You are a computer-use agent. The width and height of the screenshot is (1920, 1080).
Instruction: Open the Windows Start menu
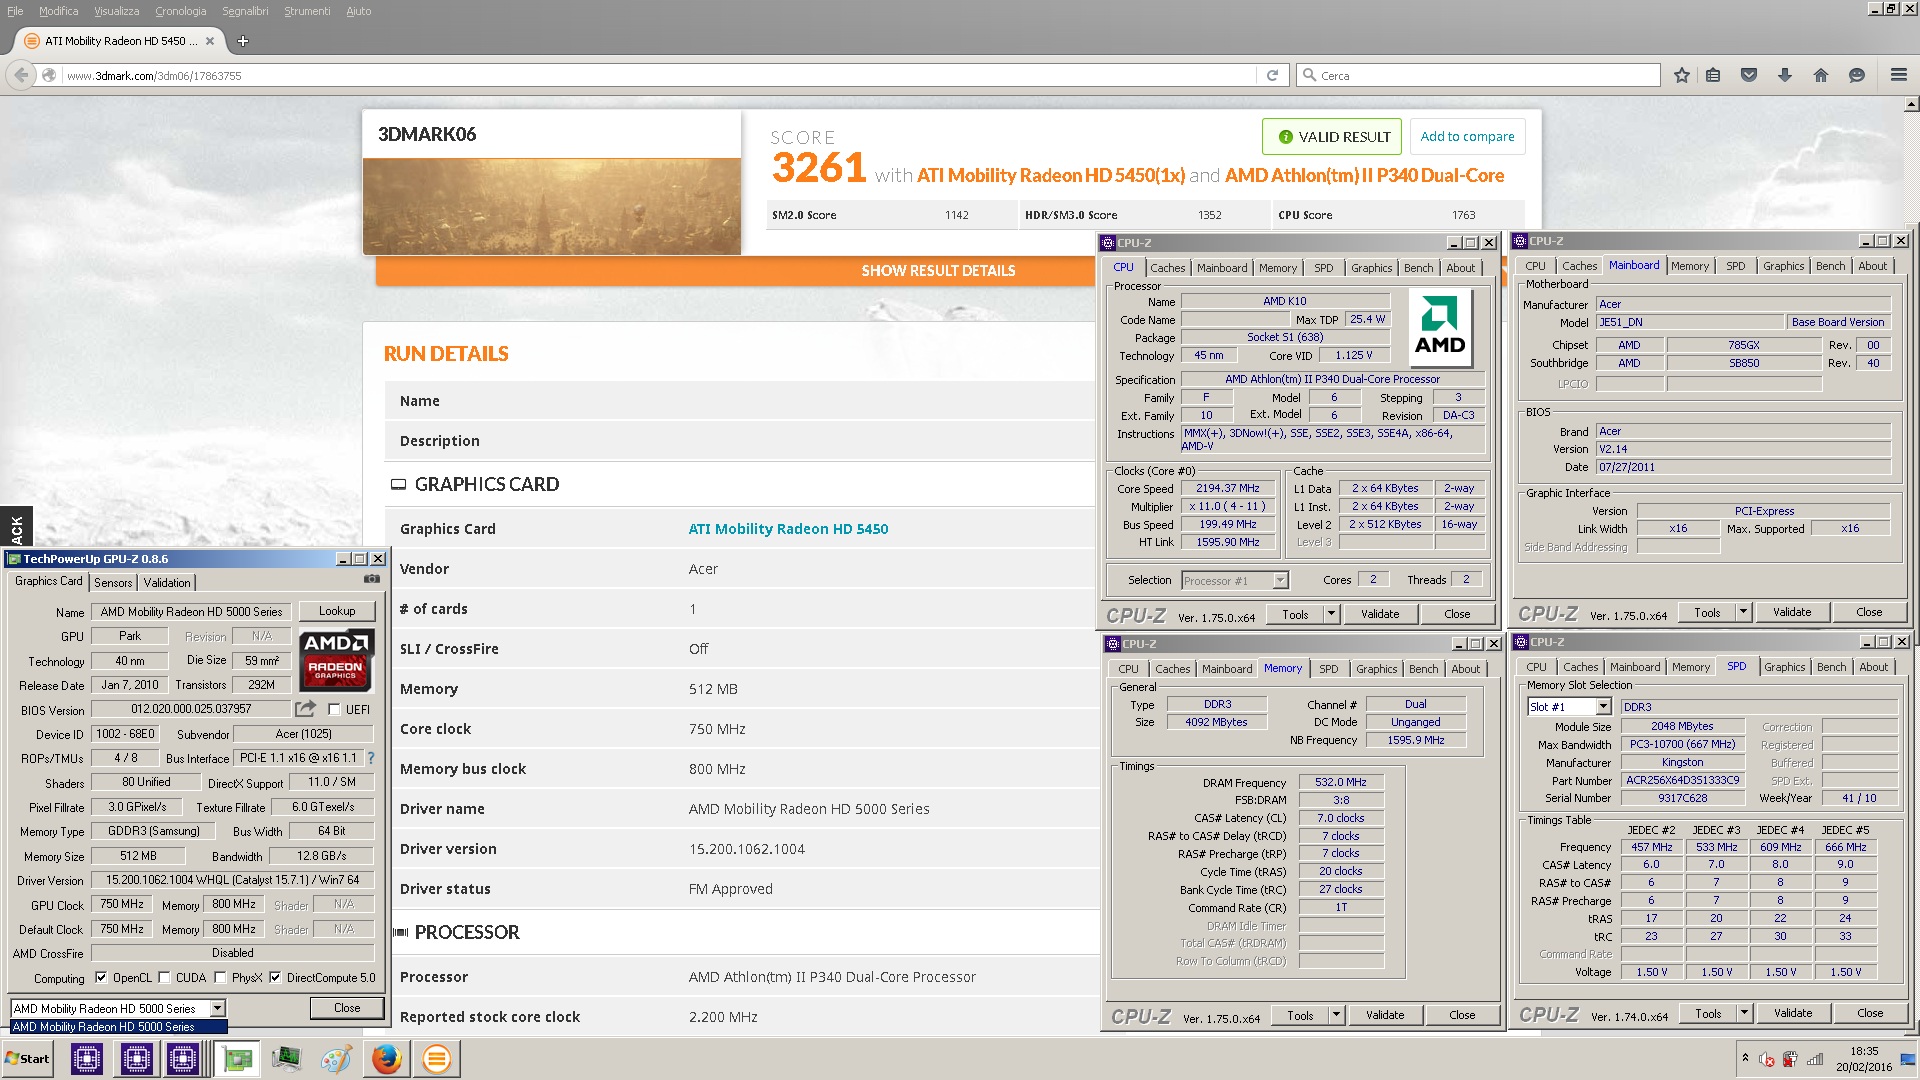pos(27,1059)
